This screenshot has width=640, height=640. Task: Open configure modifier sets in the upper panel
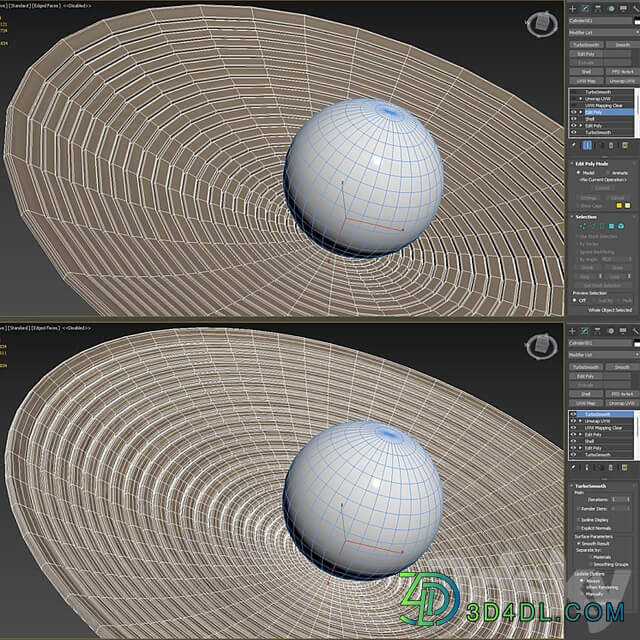[624, 145]
